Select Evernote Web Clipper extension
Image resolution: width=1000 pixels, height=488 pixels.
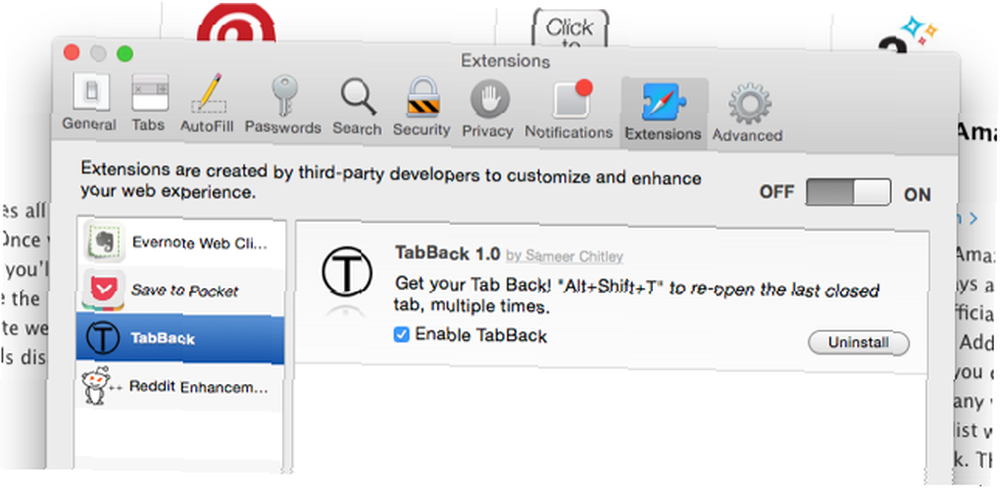(181, 242)
